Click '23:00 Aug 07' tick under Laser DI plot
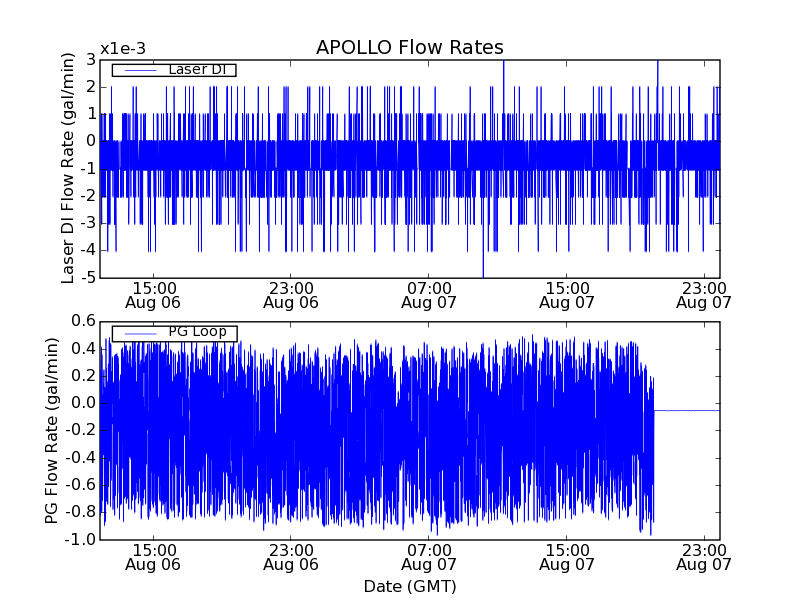800x600 pixels. [x=704, y=295]
